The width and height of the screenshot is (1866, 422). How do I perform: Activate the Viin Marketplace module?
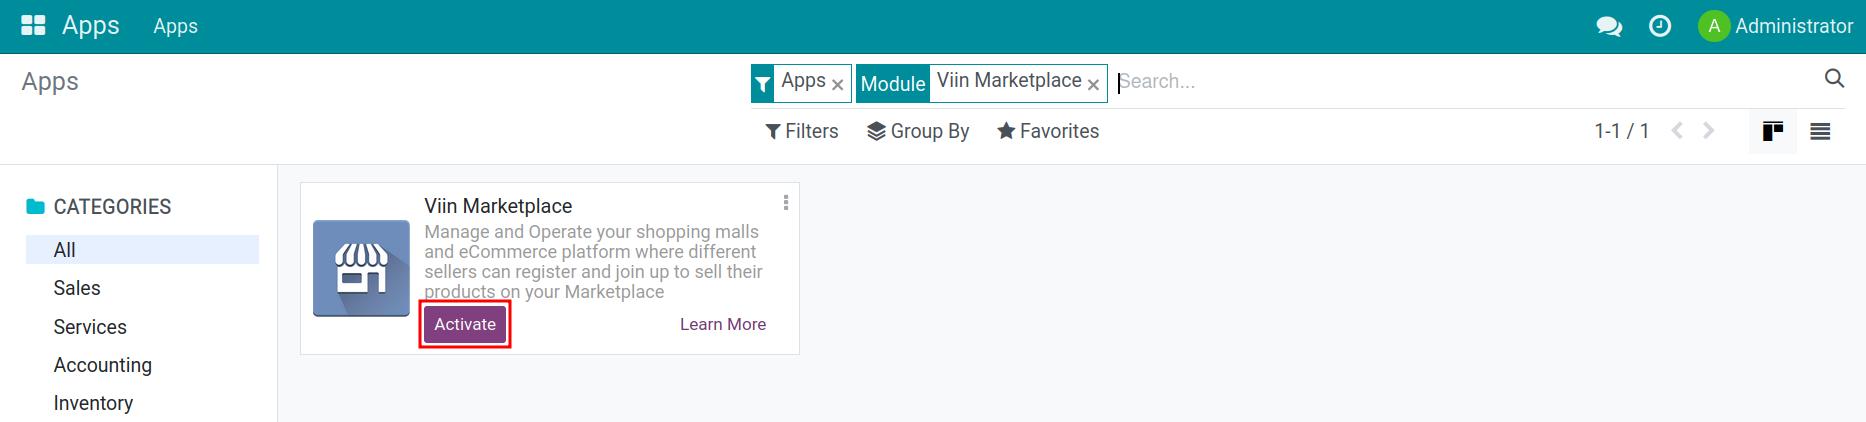(465, 324)
